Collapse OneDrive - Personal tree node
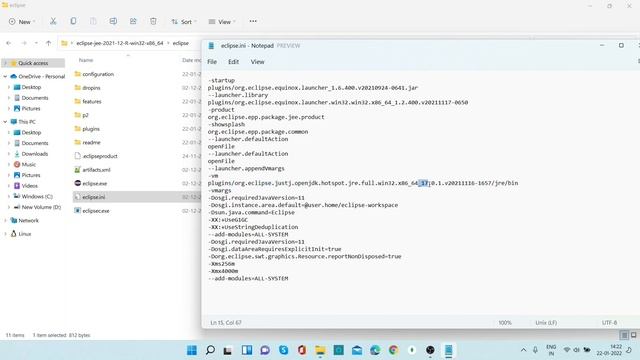Screen dimensions: 640x360 (x=5, y=76)
